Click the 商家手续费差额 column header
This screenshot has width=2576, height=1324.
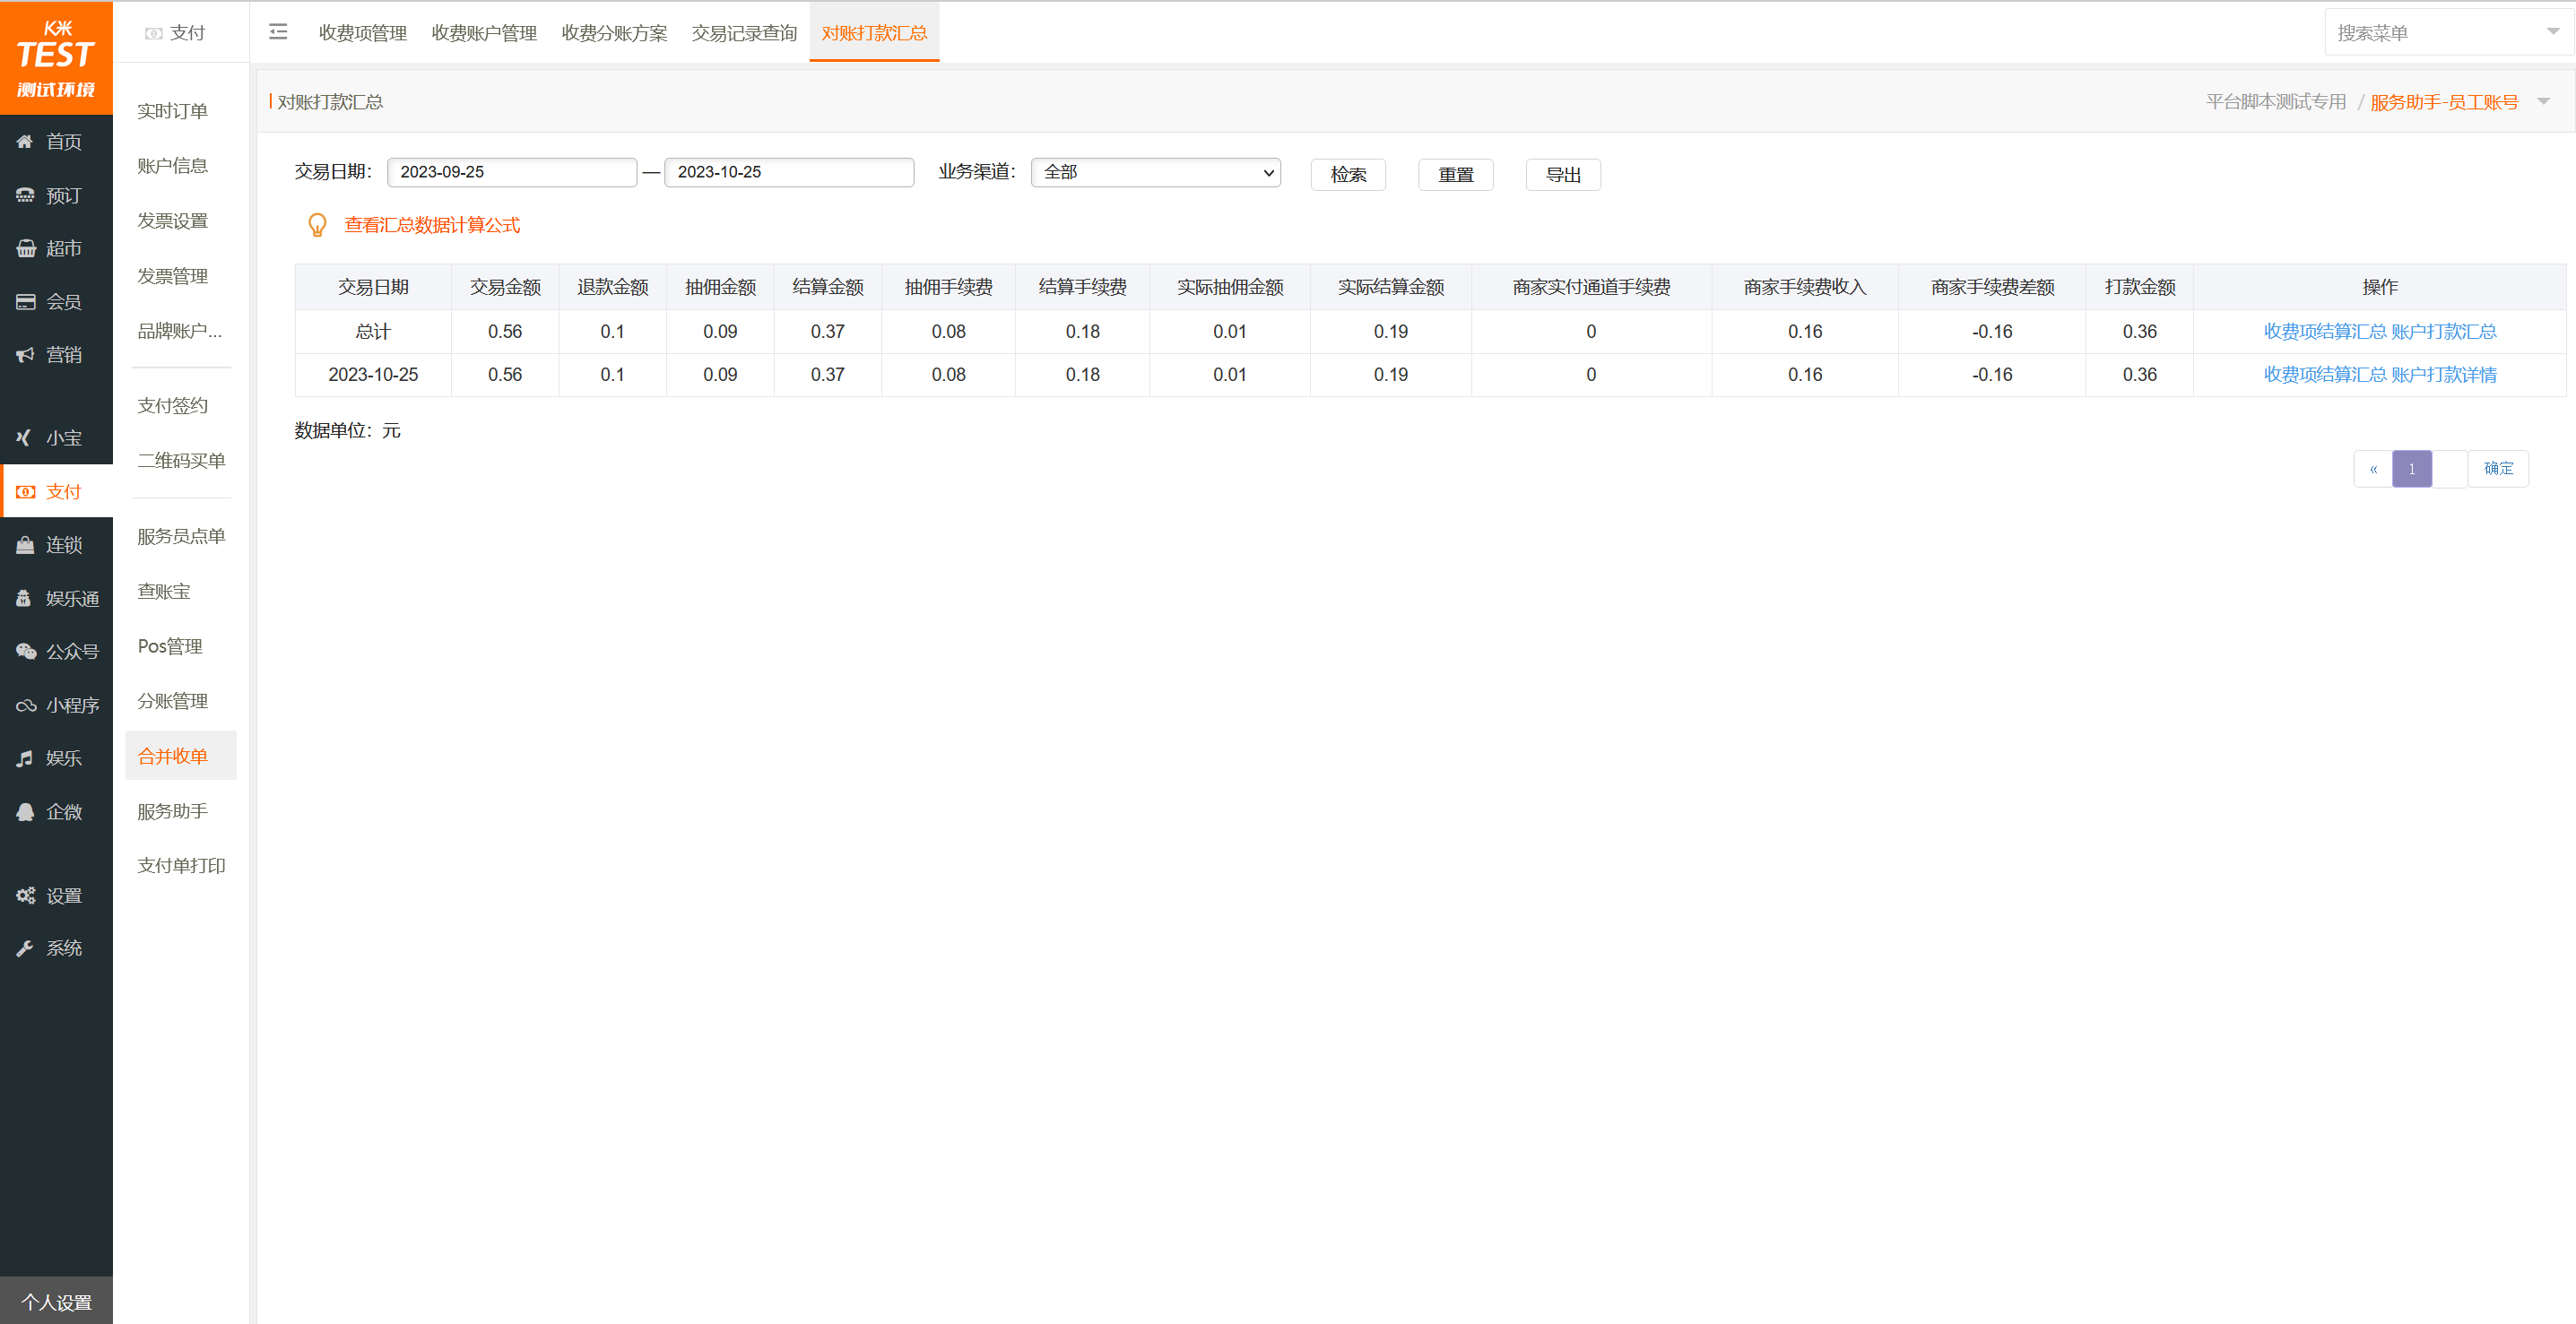1992,288
